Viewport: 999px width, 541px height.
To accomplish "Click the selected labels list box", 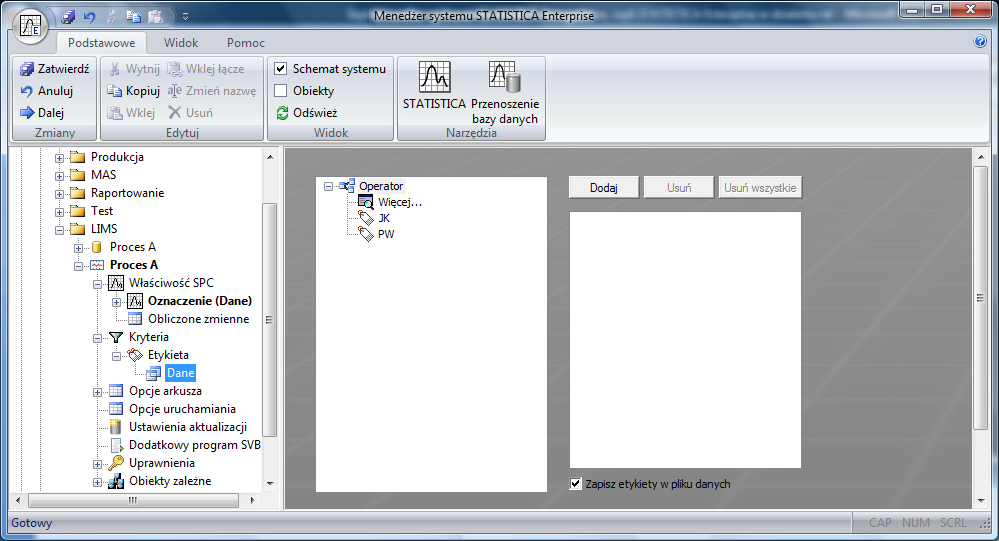I will coord(685,340).
